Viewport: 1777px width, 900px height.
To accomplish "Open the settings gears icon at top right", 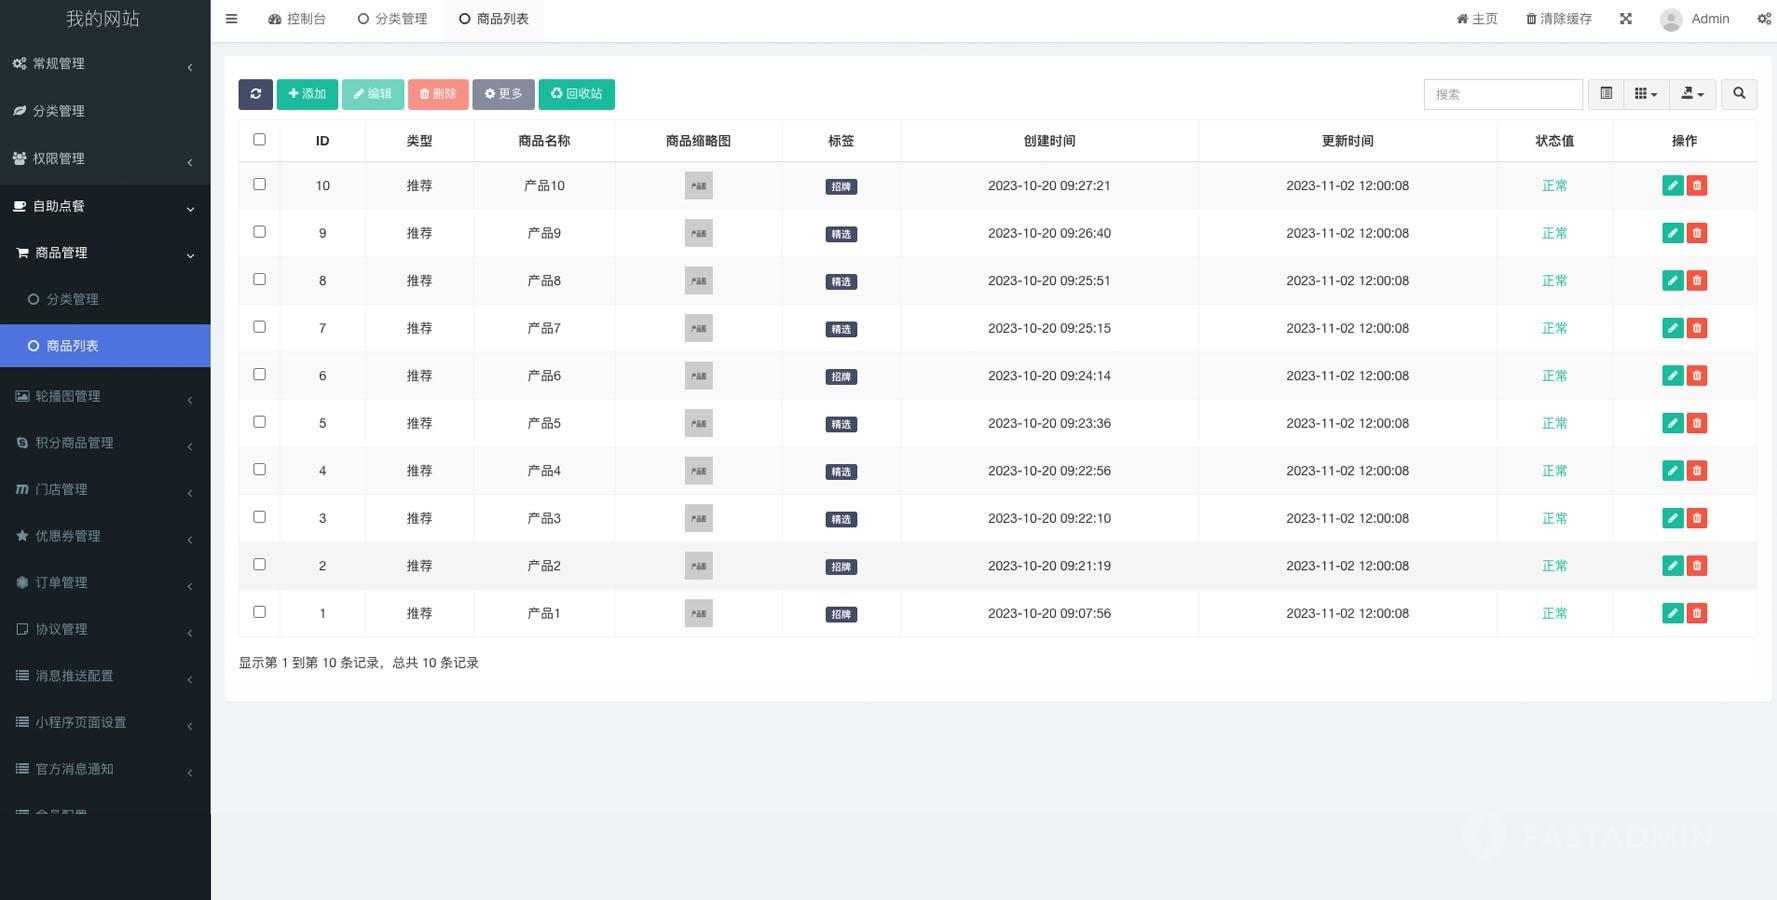I will pyautogui.click(x=1764, y=19).
